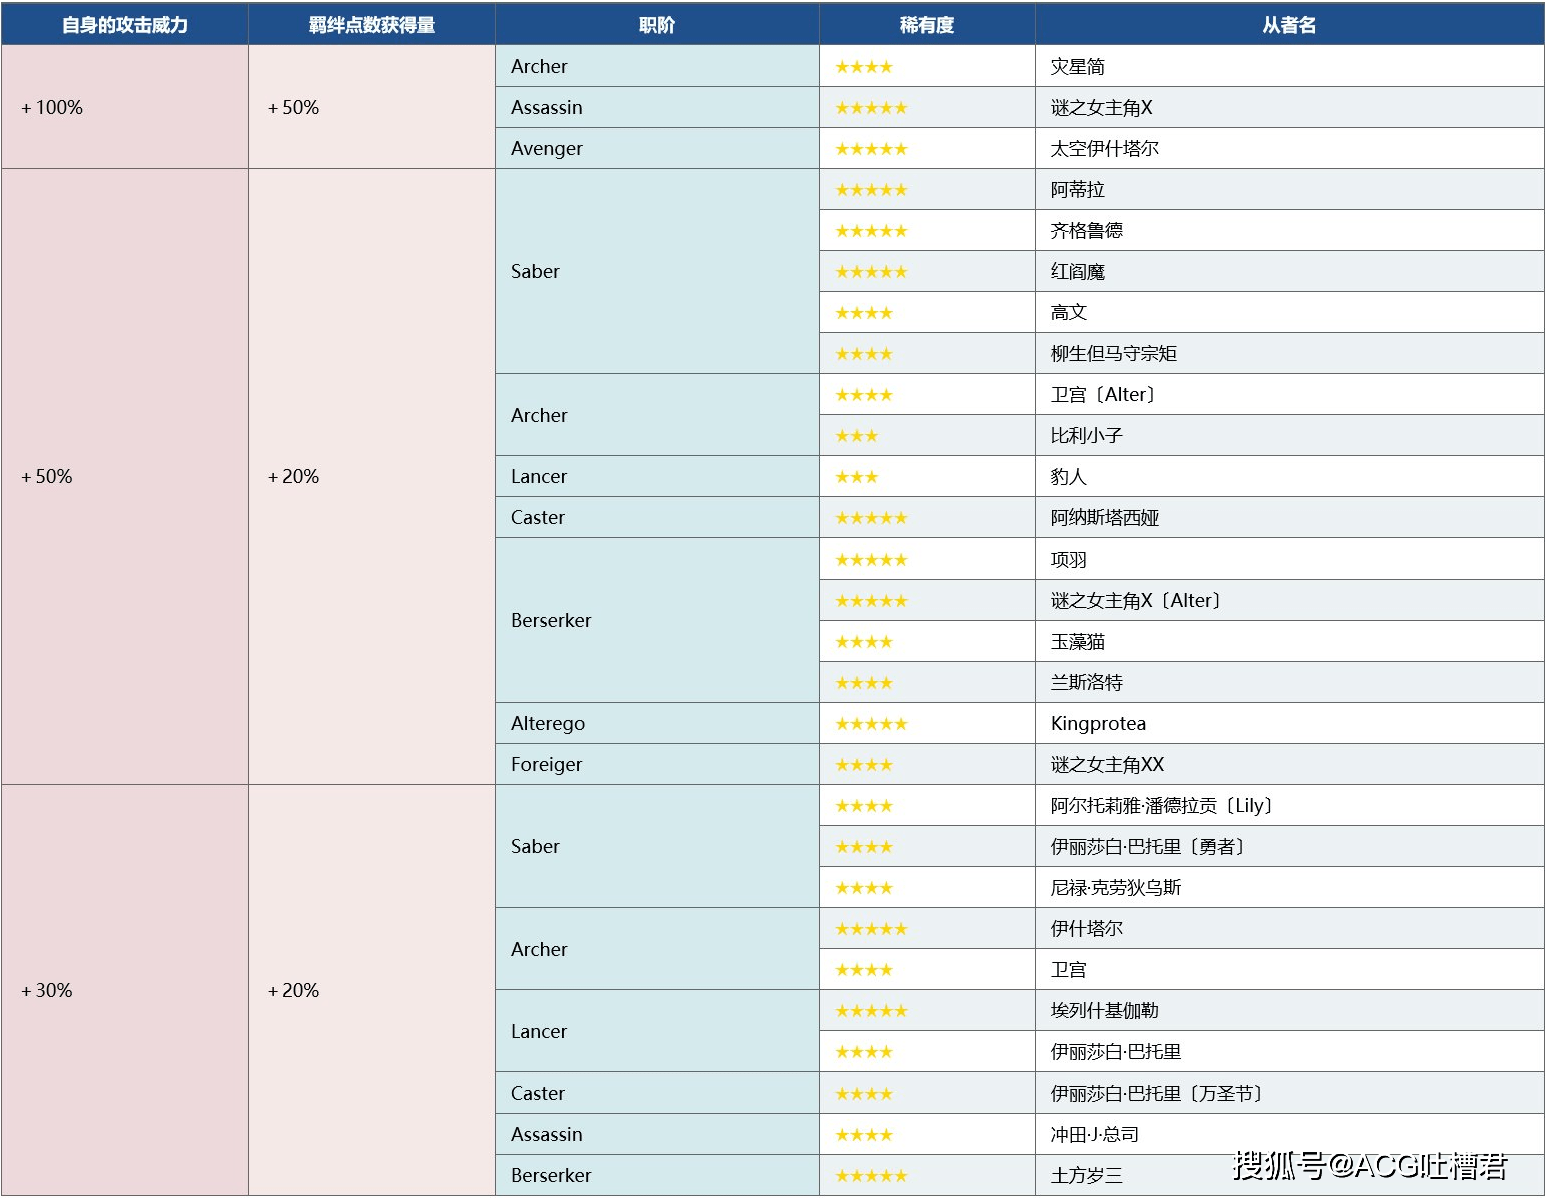Click the four-star rating beside 灾星简
The image size is (1545, 1198).
(864, 66)
